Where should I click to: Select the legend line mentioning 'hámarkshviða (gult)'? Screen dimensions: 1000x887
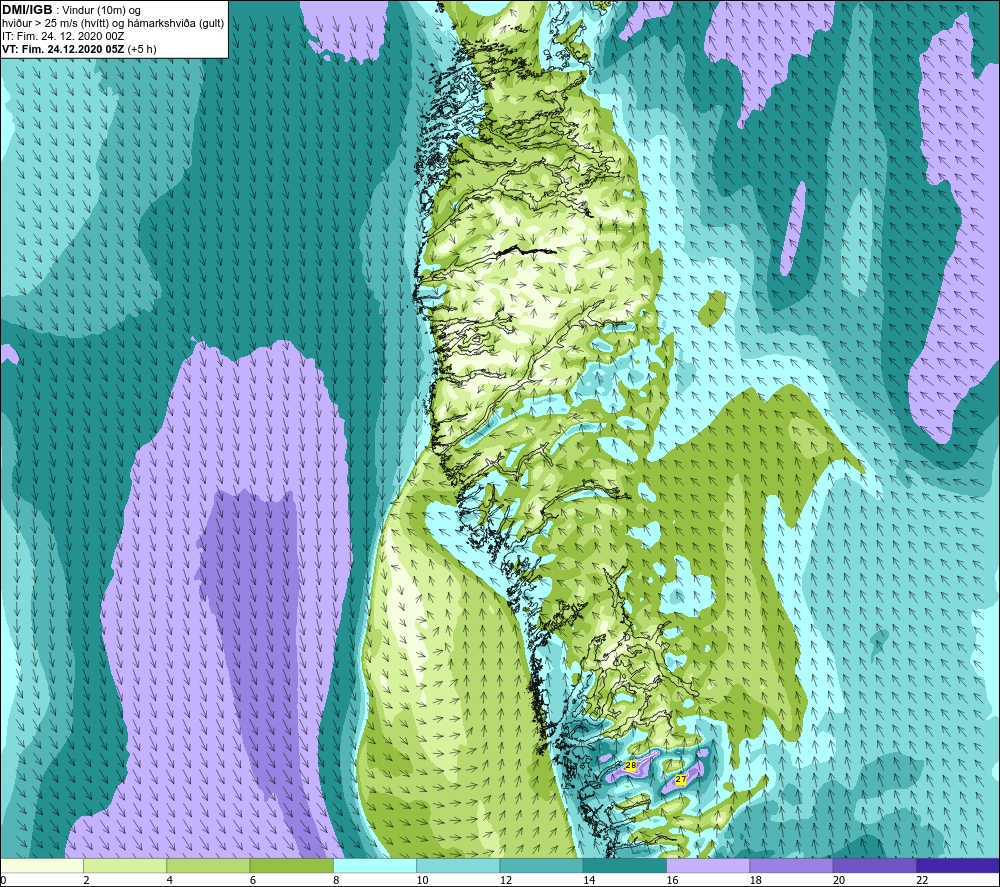pyautogui.click(x=113, y=23)
